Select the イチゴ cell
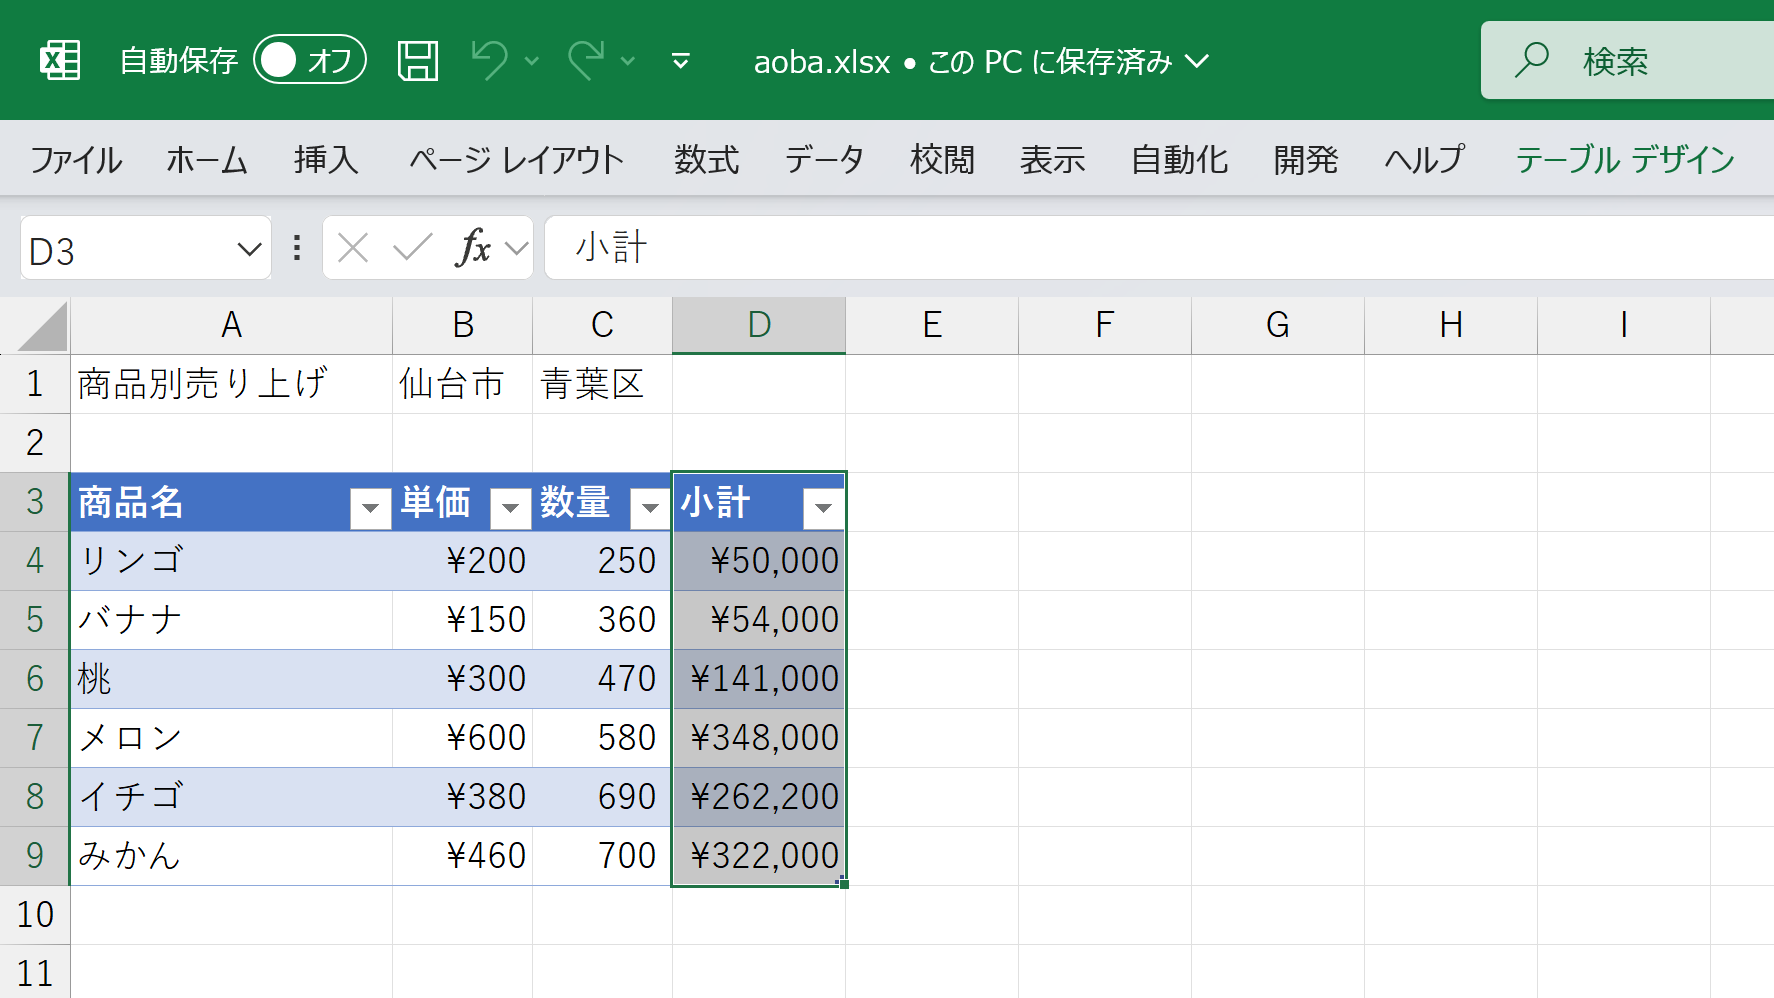 point(231,797)
